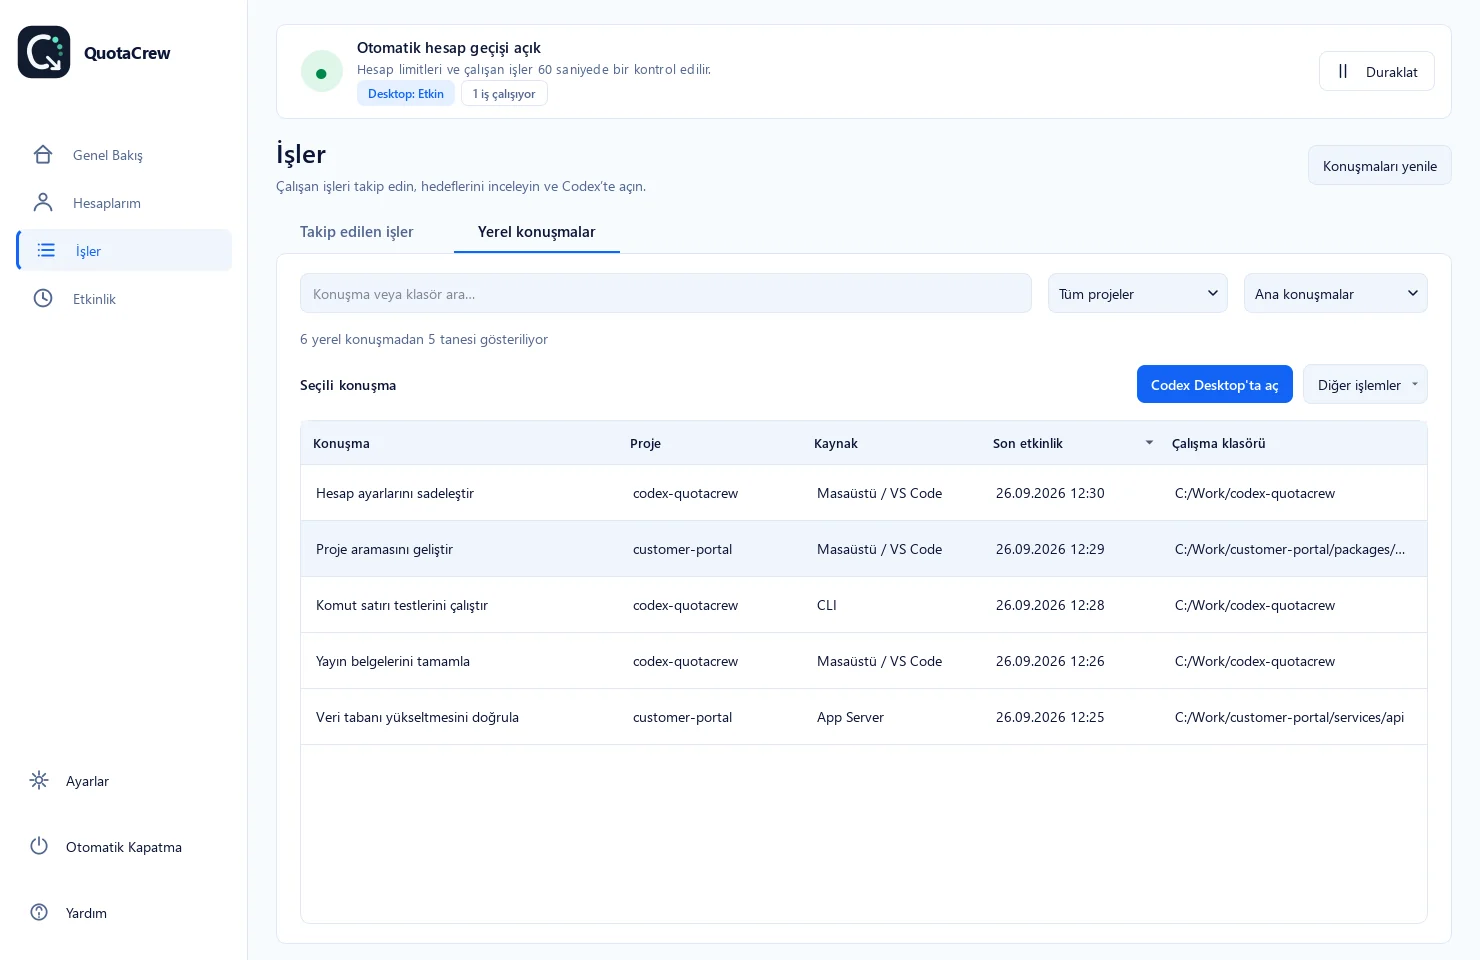The width and height of the screenshot is (1480, 960).
Task: Click the QuotaCrew logo icon
Action: [44, 52]
